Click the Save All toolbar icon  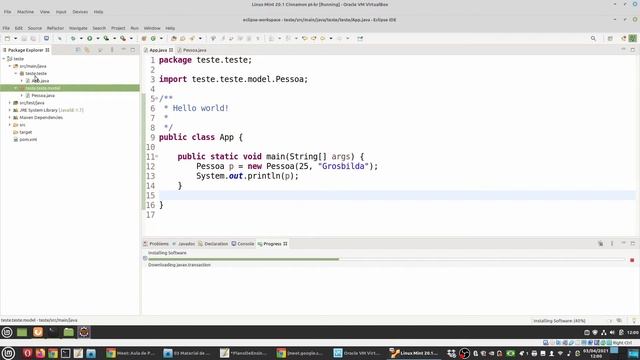[x=33, y=38]
